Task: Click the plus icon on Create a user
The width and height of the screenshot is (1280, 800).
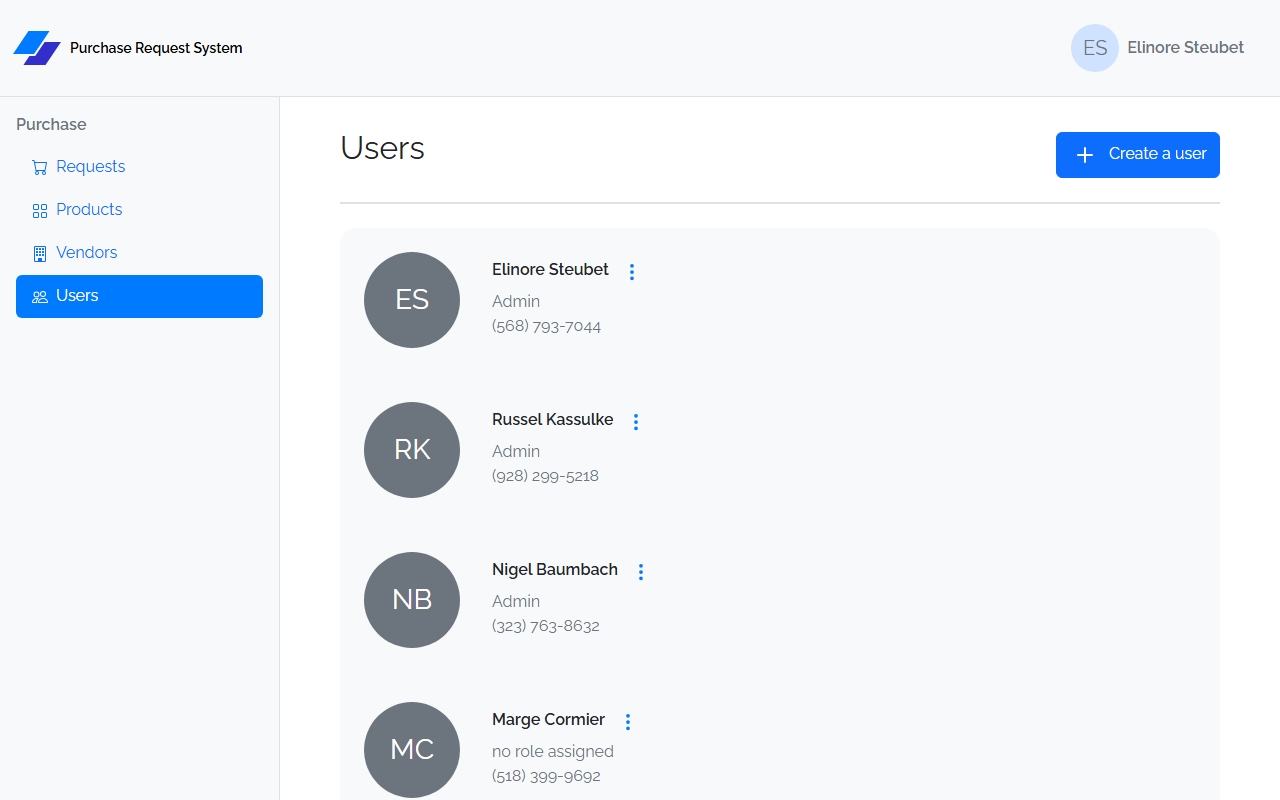Action: (1085, 155)
